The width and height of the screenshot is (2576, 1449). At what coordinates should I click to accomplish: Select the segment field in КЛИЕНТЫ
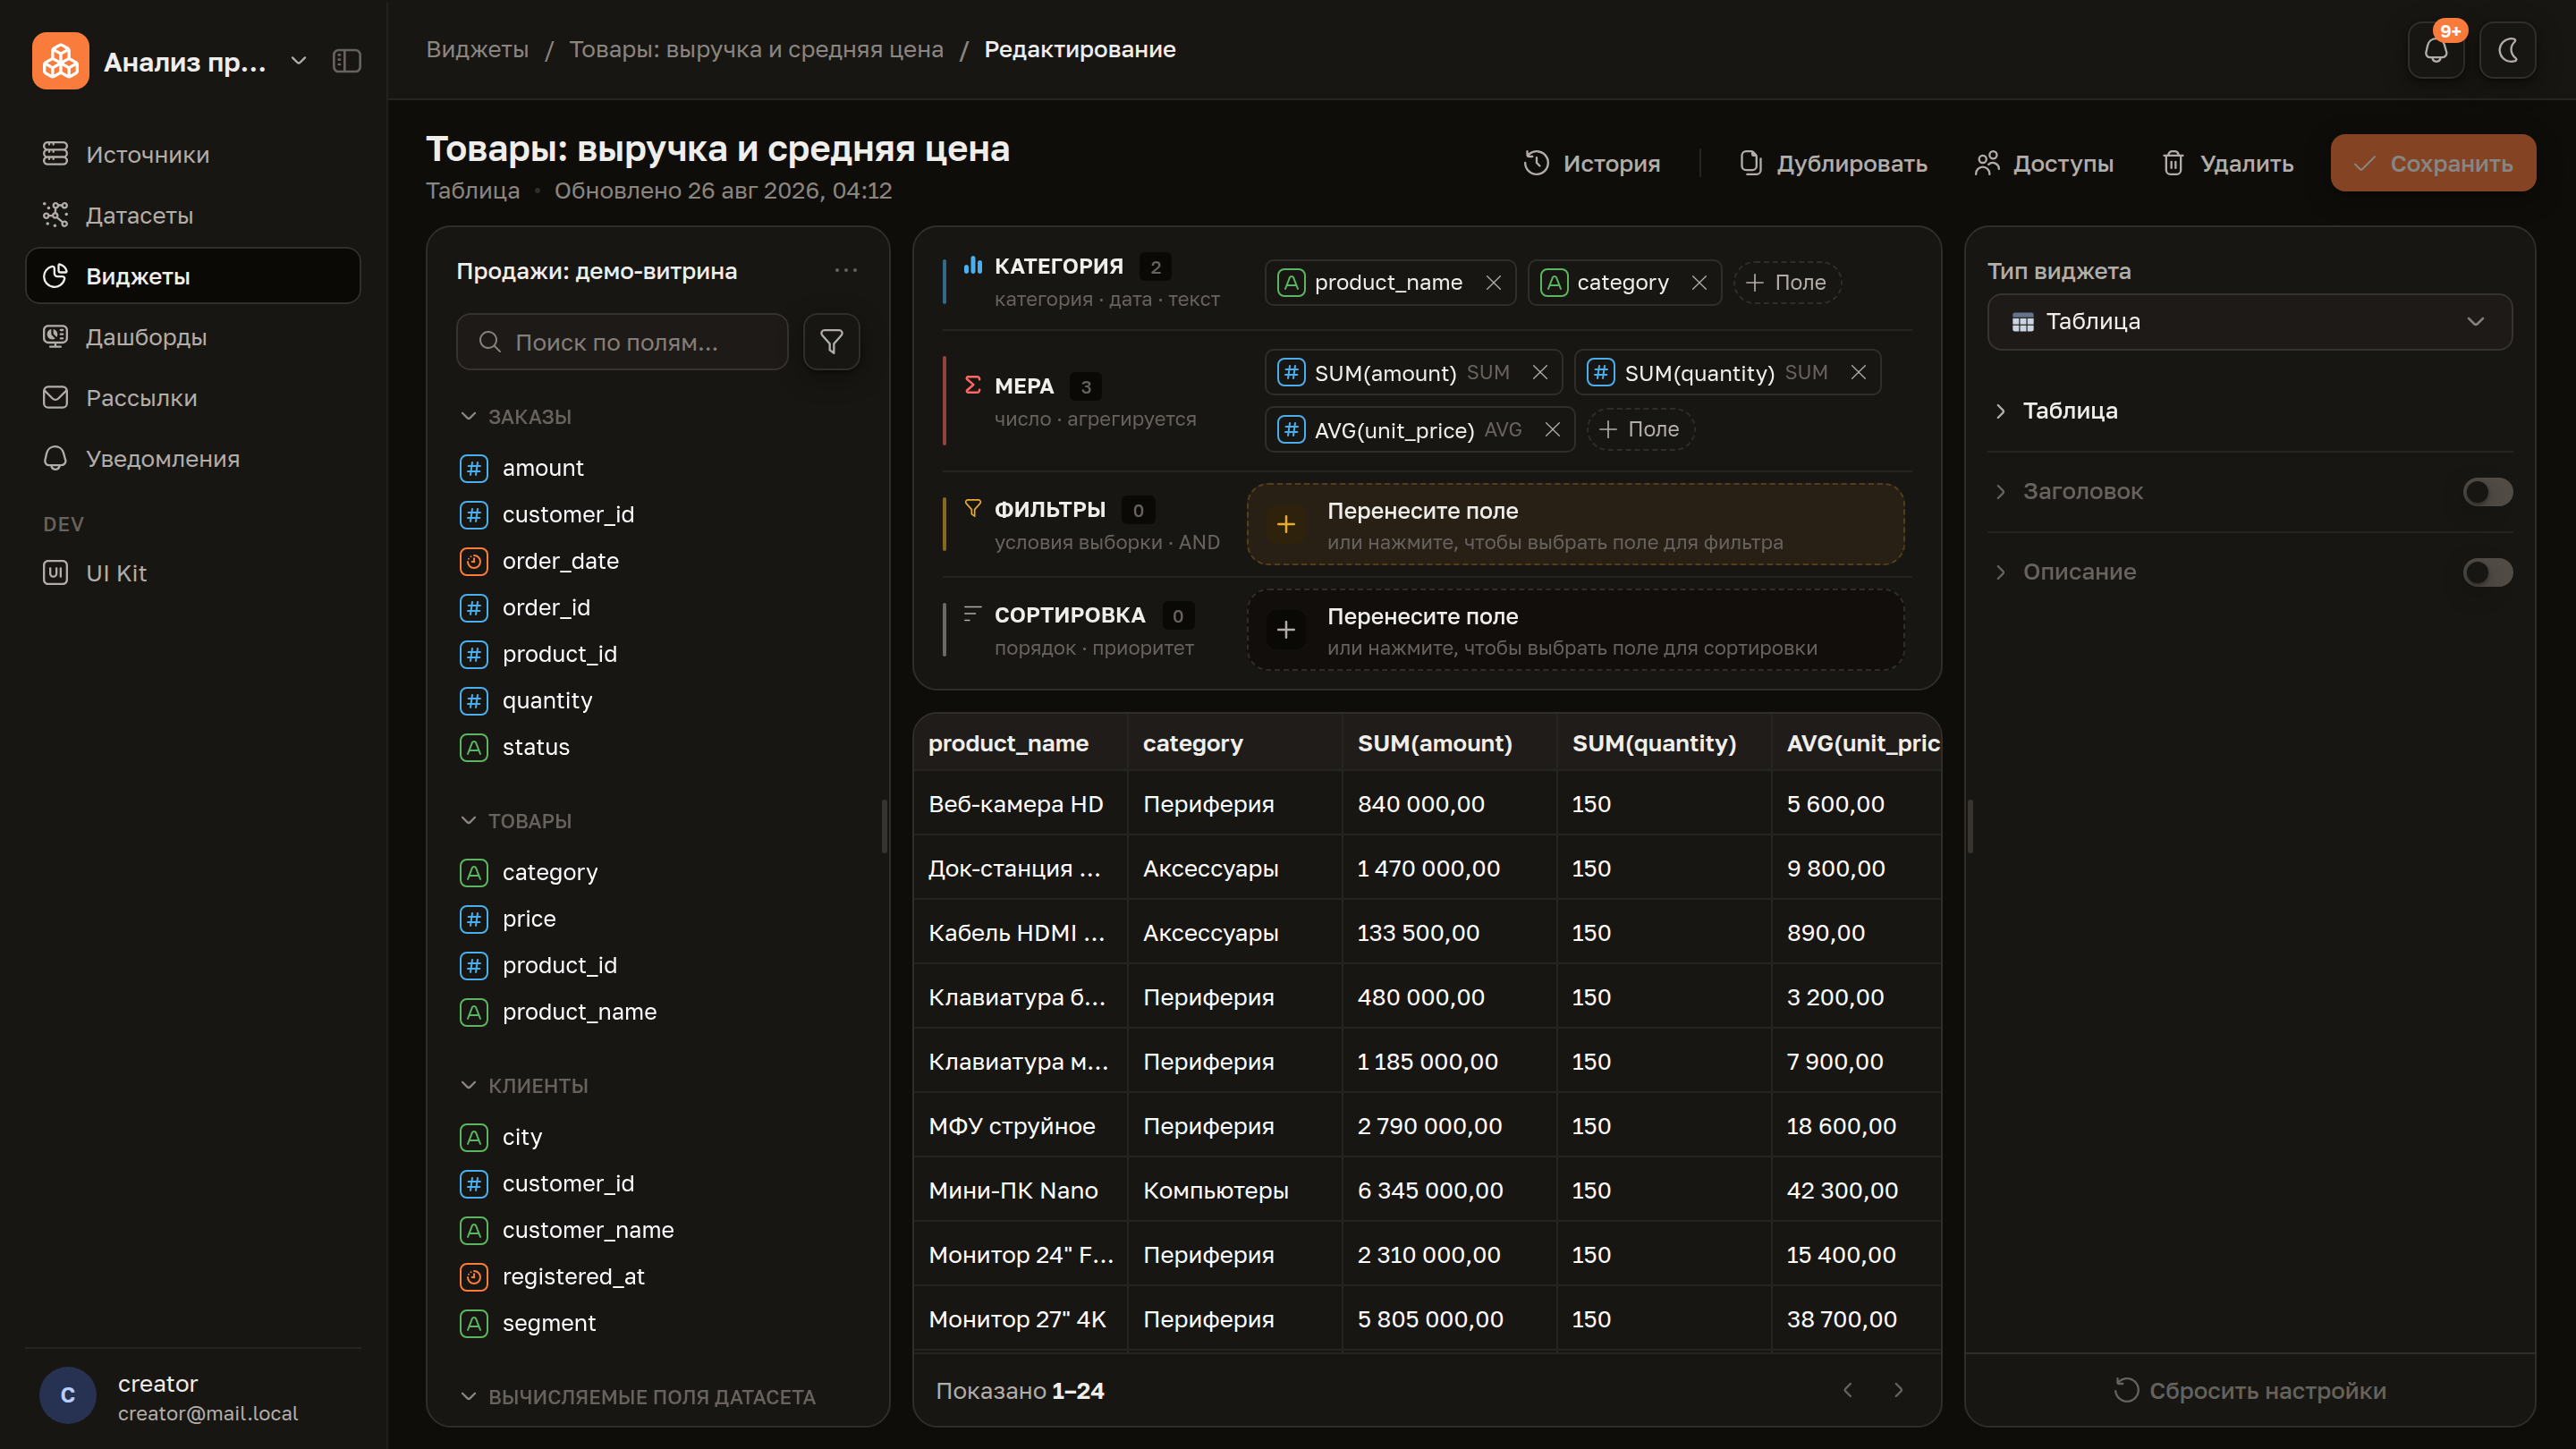pos(657,1322)
